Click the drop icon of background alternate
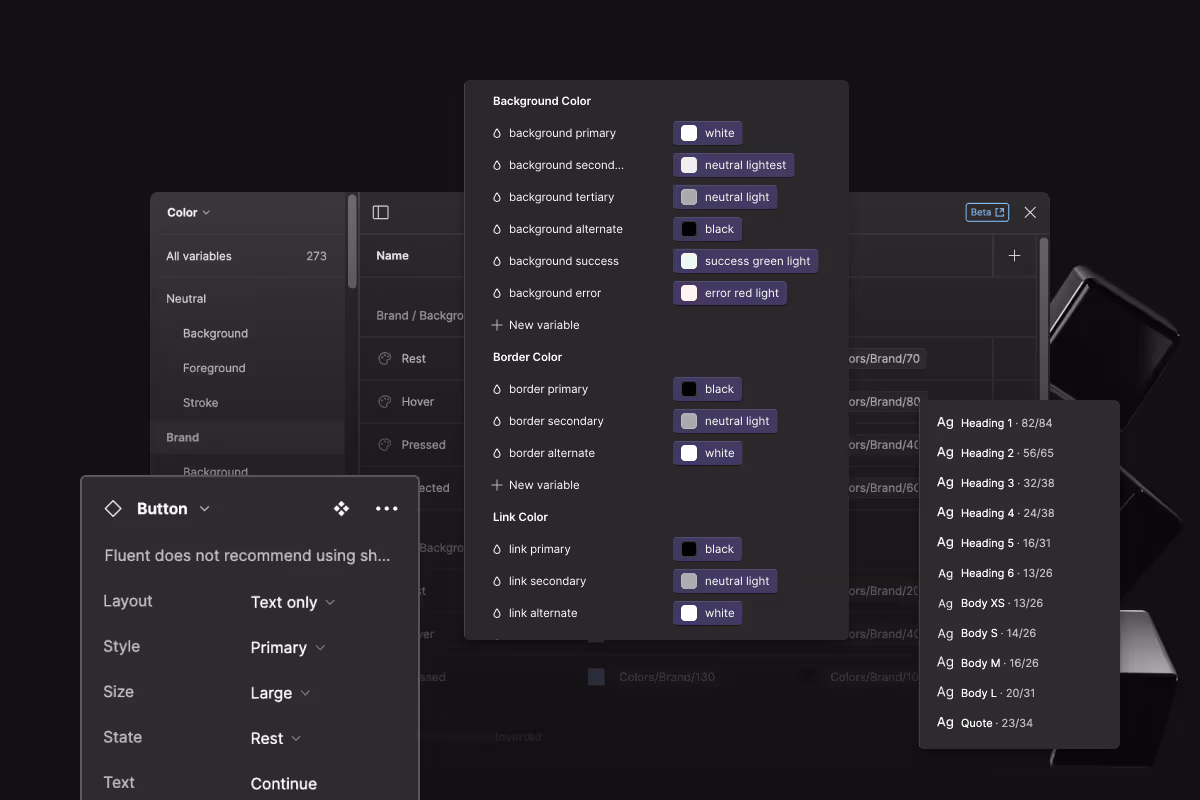The width and height of the screenshot is (1200, 800). (497, 229)
